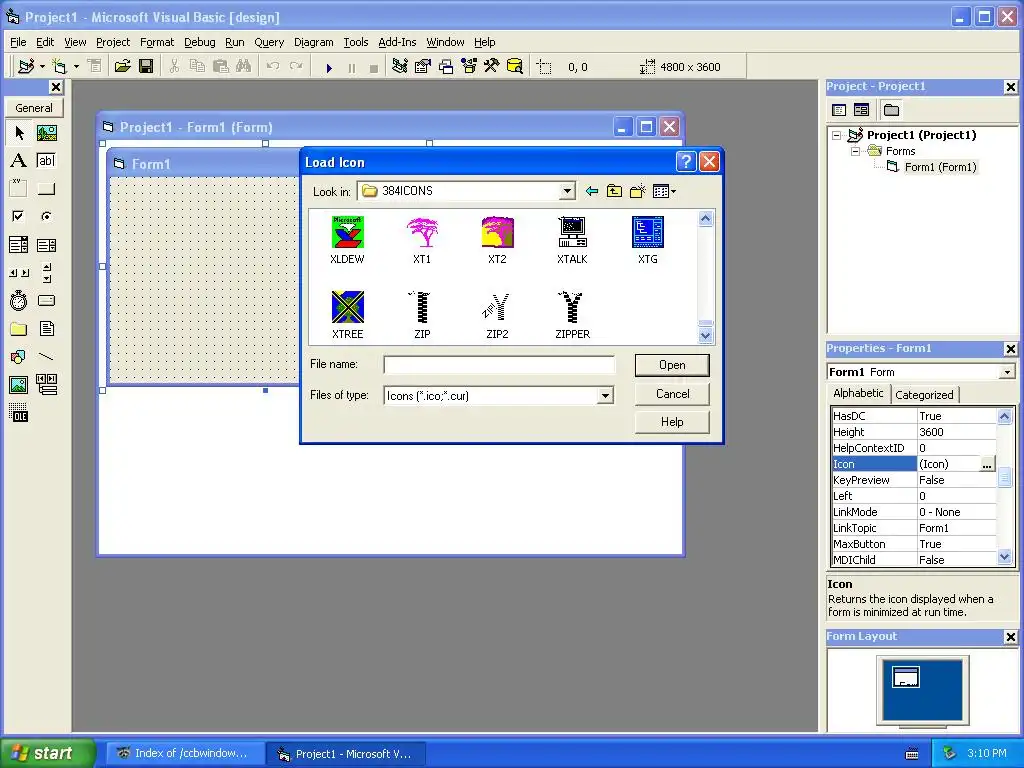Select the XTG icon file
The height and width of the screenshot is (768, 1024).
point(647,240)
